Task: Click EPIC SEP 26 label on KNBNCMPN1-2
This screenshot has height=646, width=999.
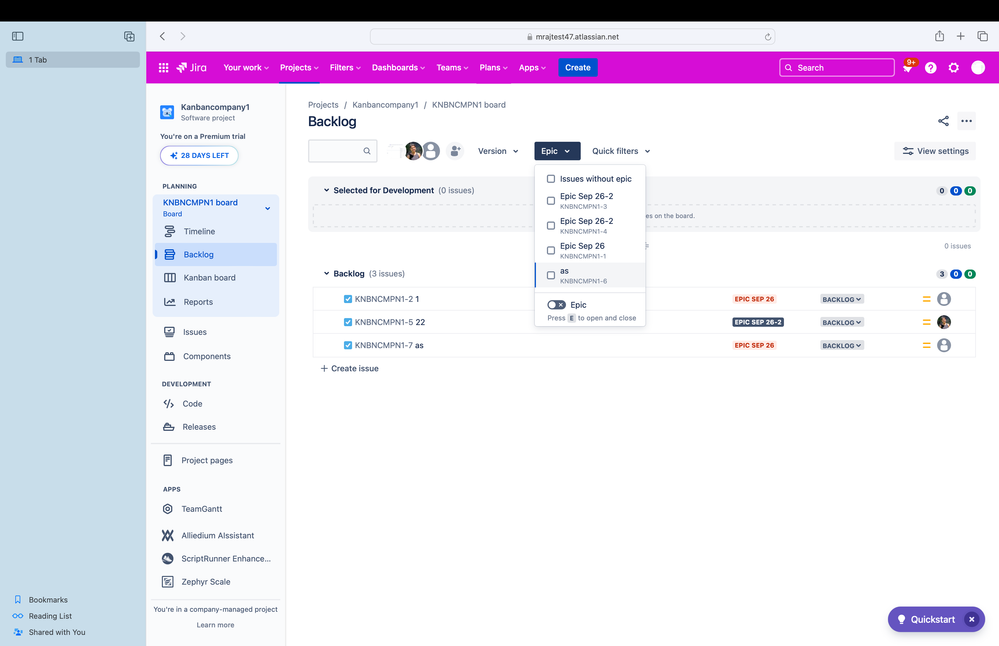Action: pos(754,299)
